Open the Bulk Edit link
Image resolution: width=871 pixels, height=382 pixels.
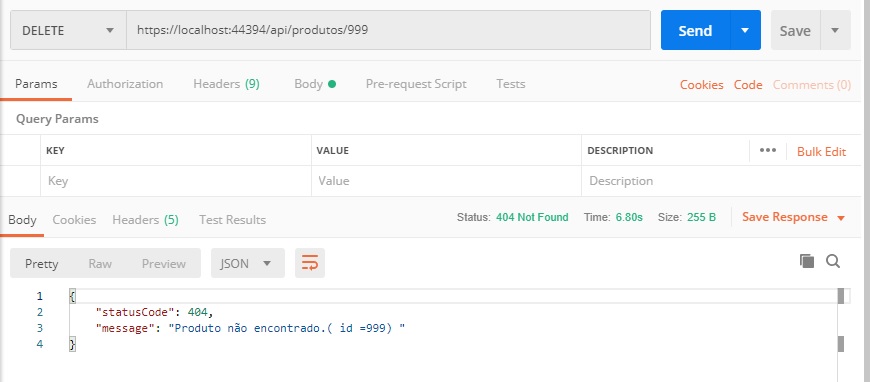(x=822, y=152)
